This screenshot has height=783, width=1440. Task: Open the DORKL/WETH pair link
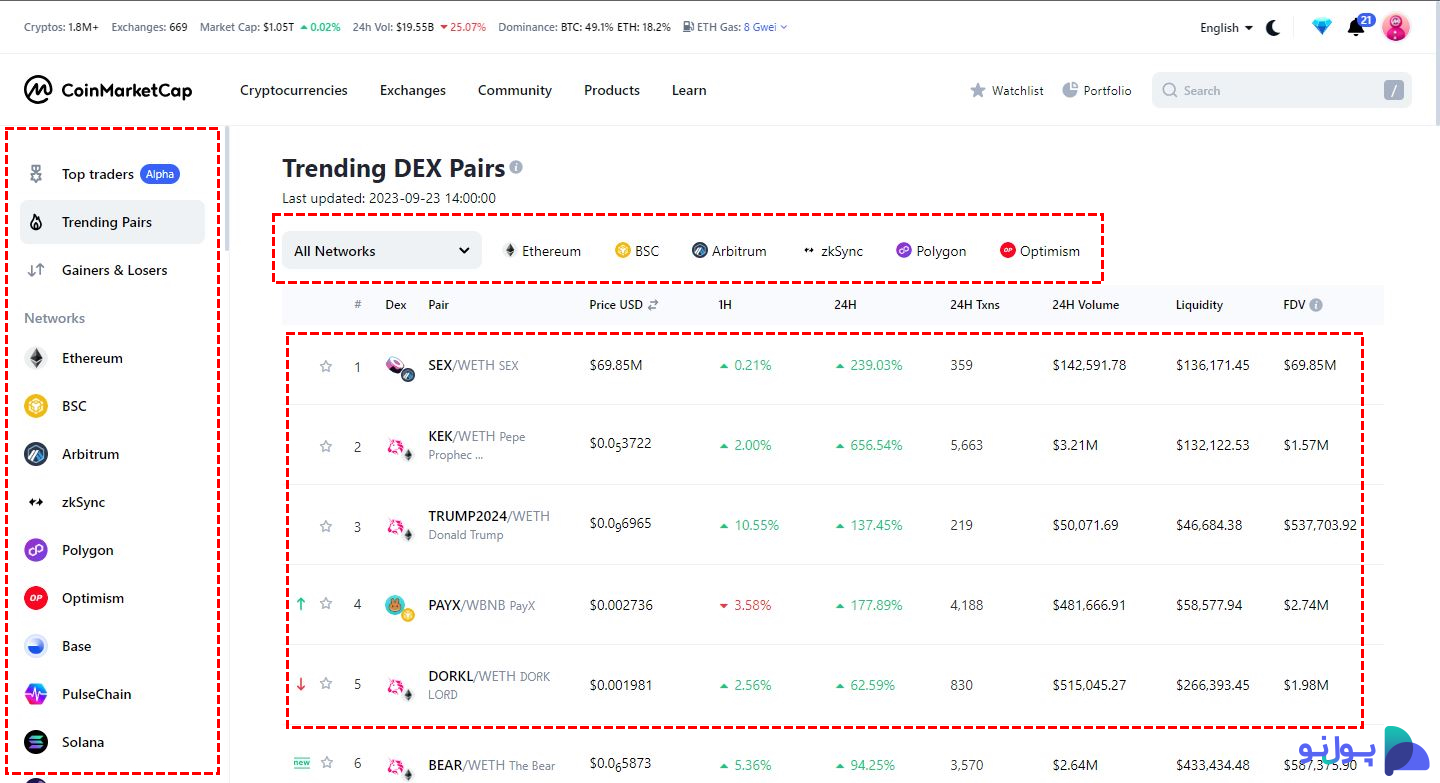point(489,685)
